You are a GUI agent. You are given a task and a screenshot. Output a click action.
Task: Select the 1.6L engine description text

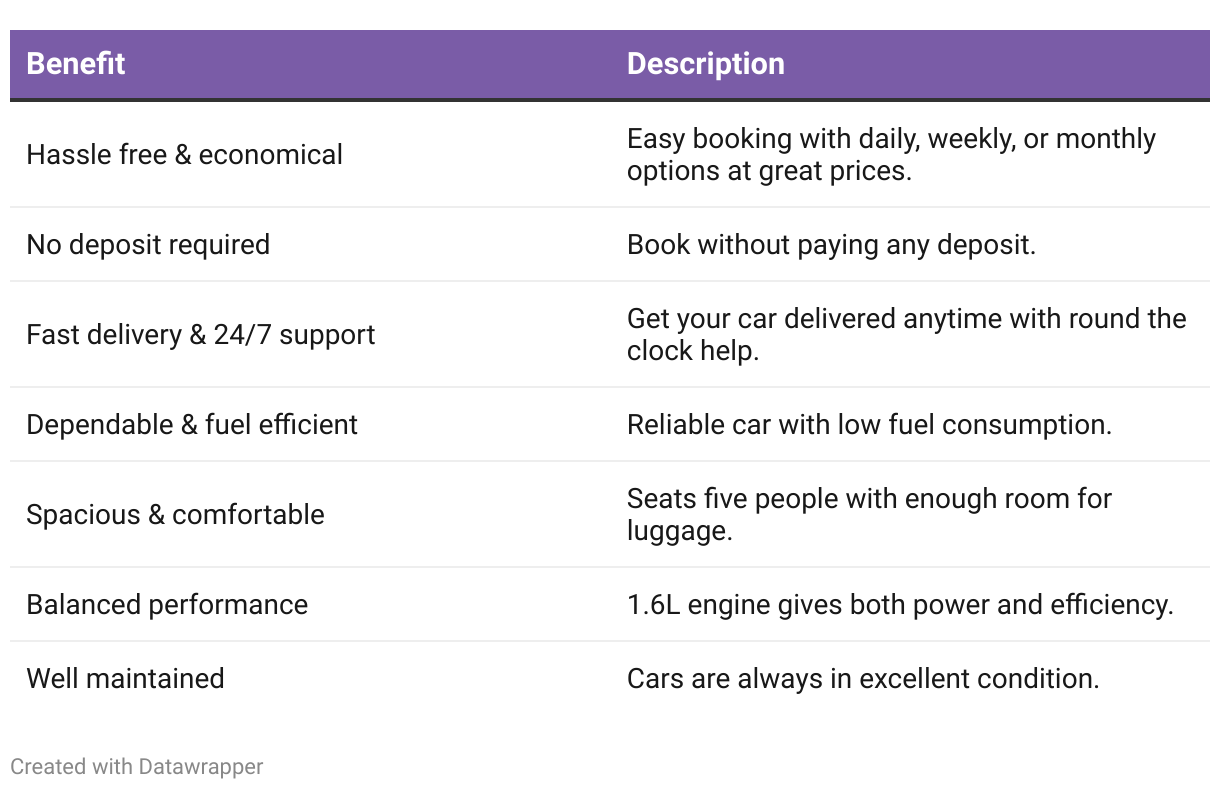900,605
